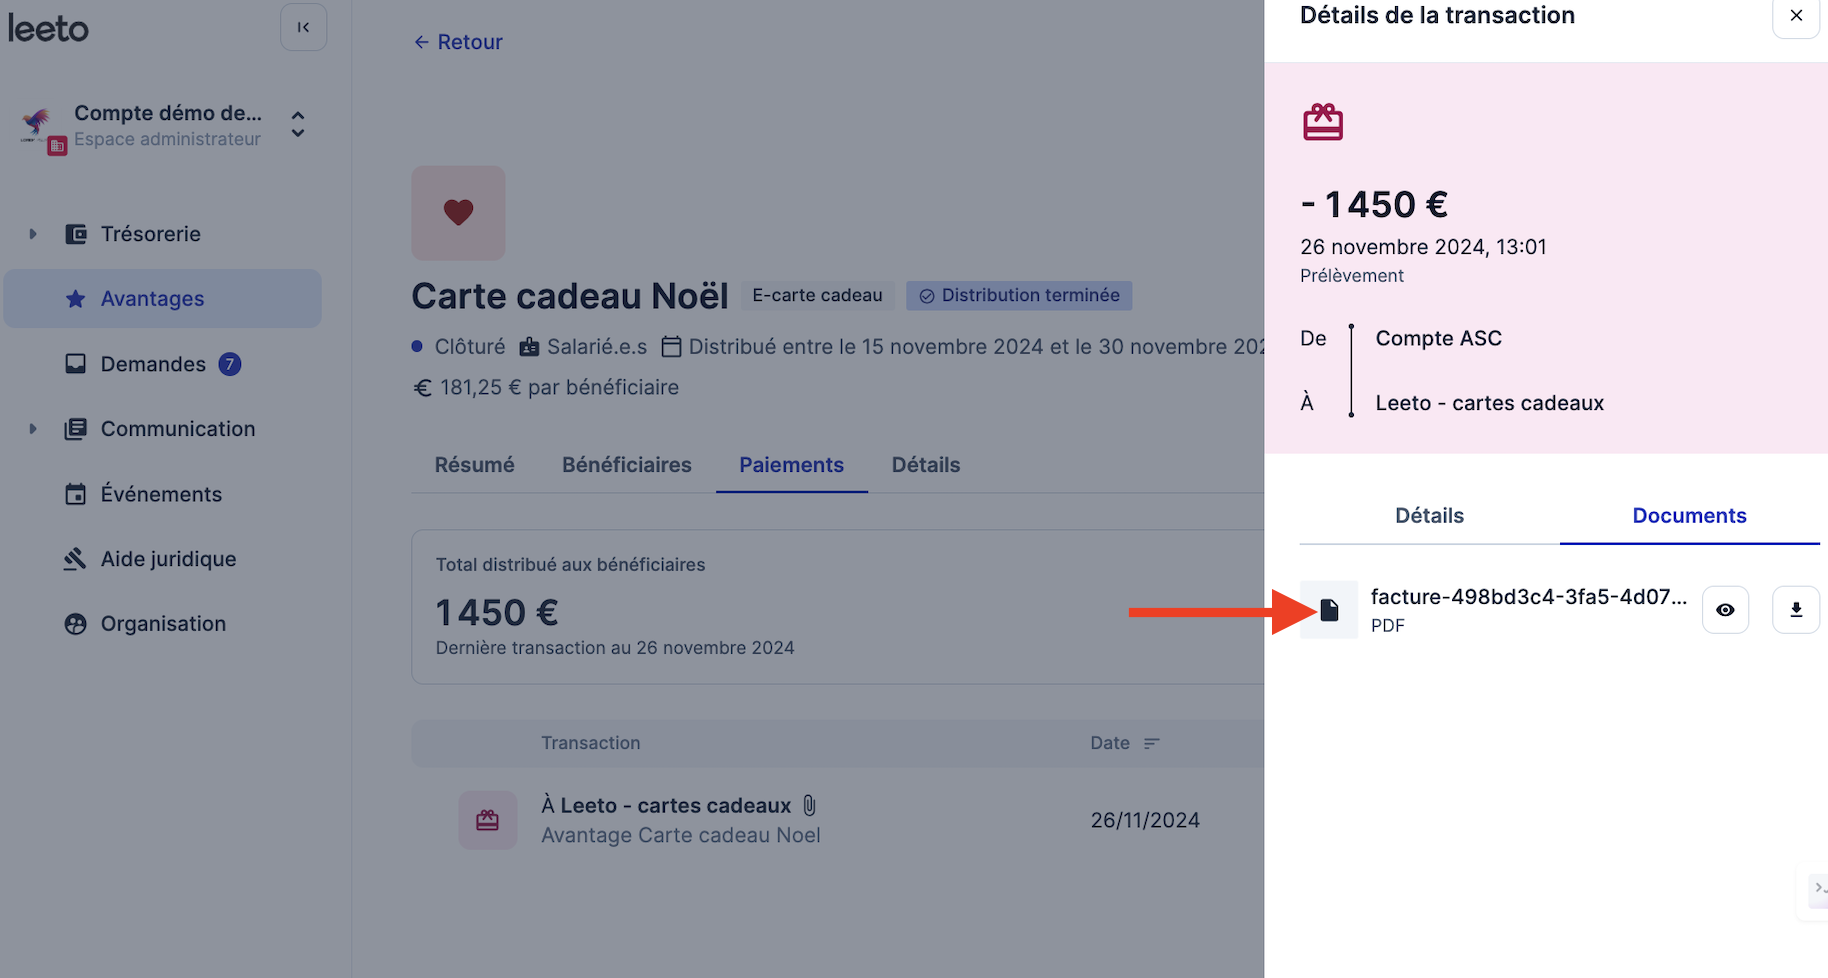Expand the Communication submenu arrow
Viewport: 1828px width, 978px height.
33,429
